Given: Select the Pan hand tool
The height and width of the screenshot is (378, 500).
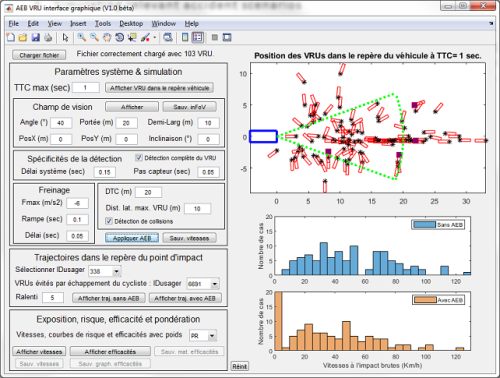Looking at the screenshot, I should pos(107,37).
